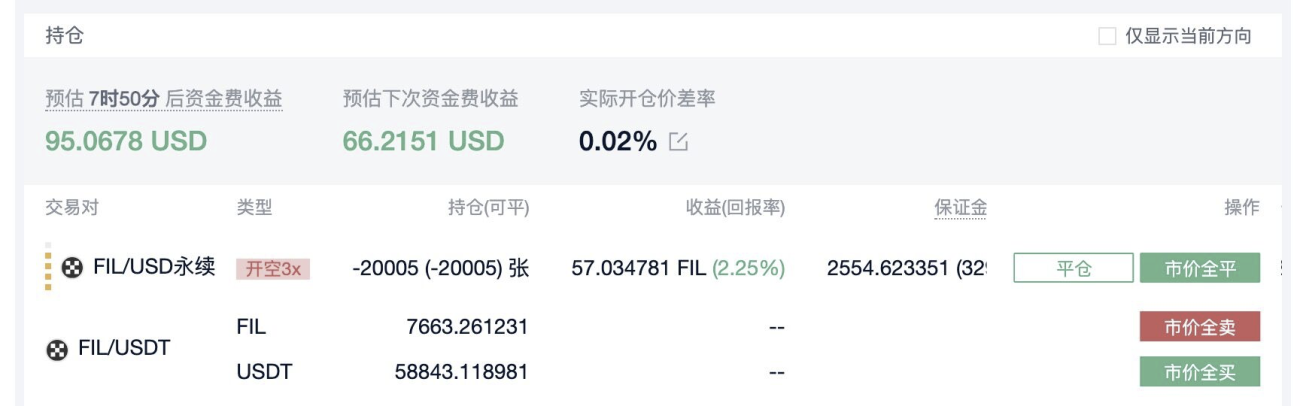Click the 预估 7时50分 后资金费收益 label
The image size is (1300, 406).
tap(164, 99)
